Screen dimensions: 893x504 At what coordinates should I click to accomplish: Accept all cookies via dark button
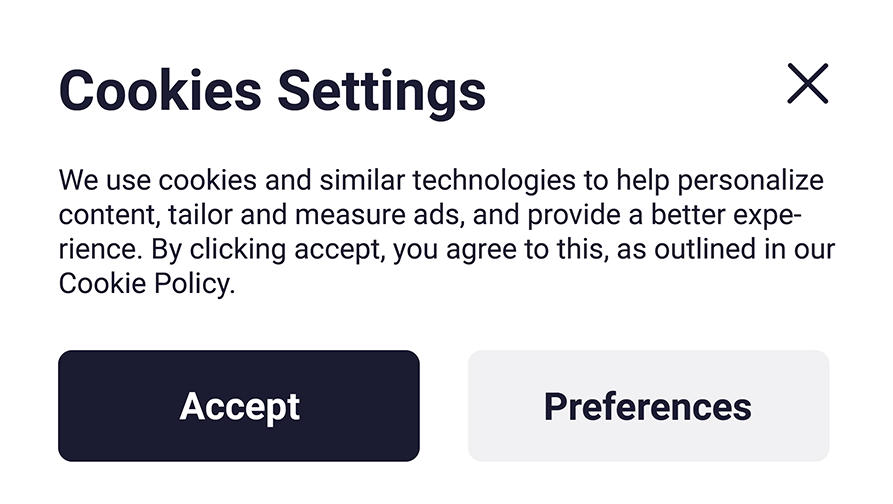point(239,406)
